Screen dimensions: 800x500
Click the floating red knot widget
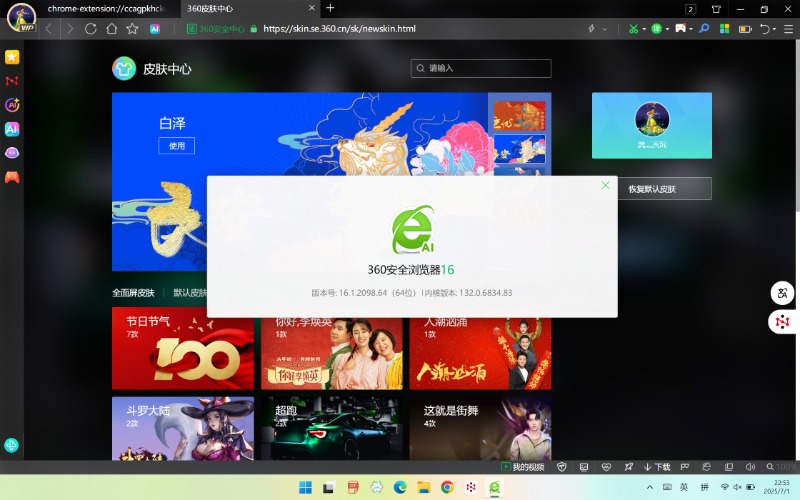[x=783, y=321]
